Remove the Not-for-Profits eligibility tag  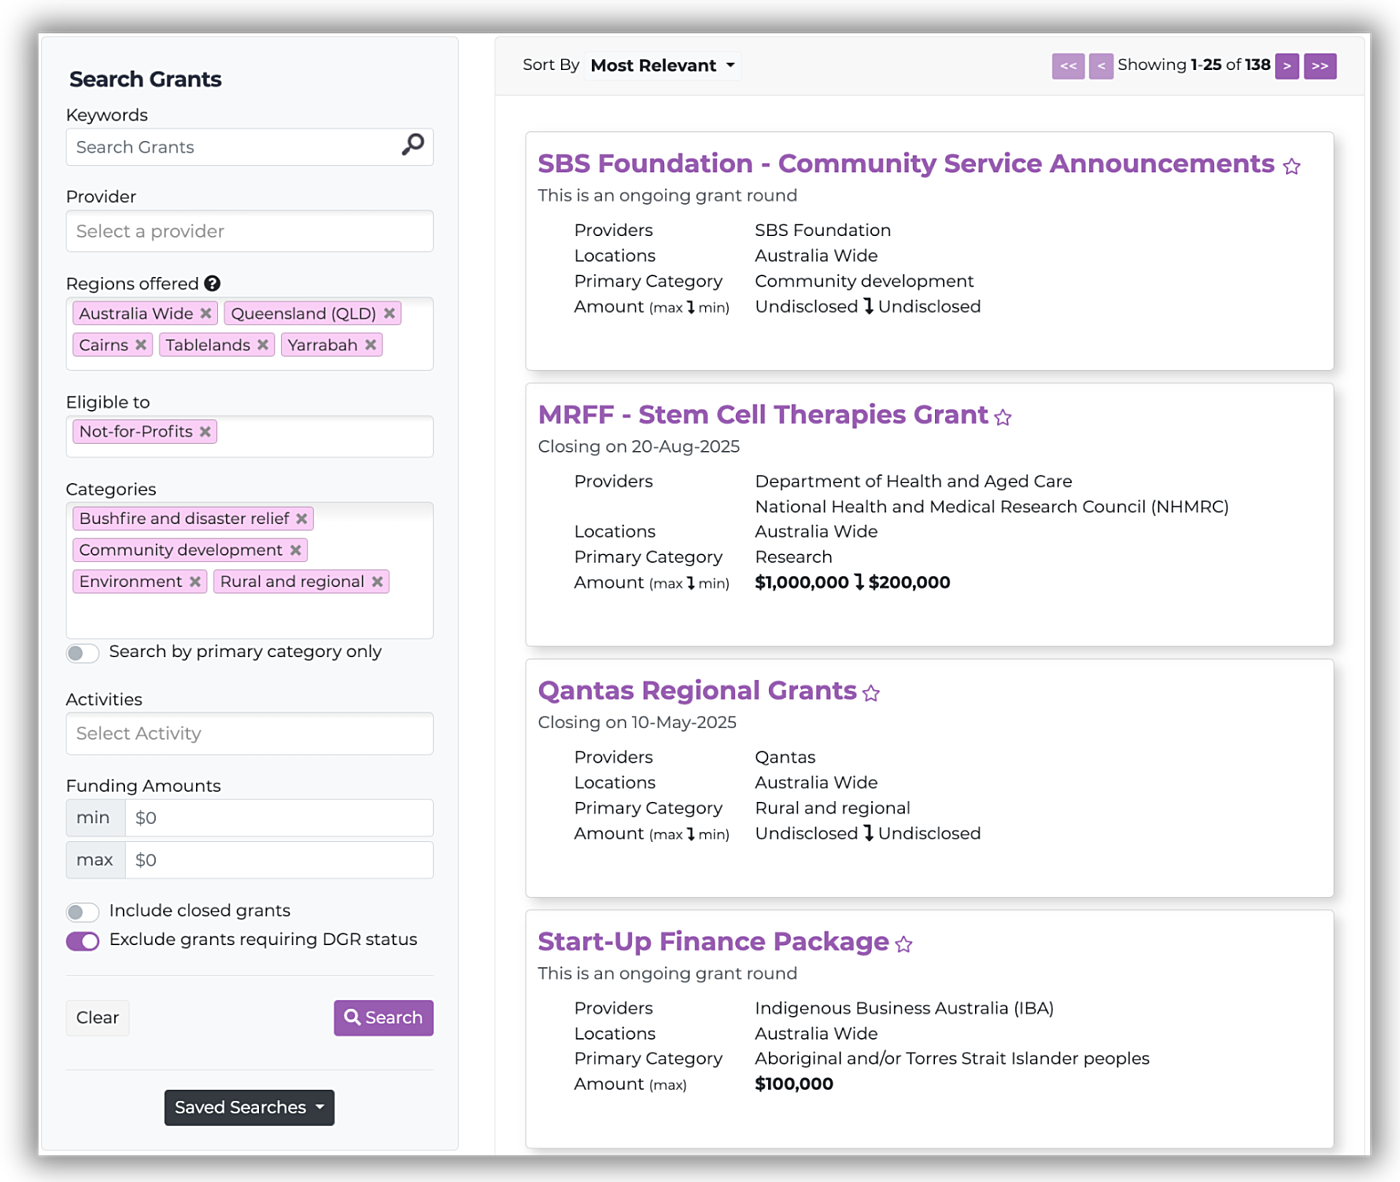pyautogui.click(x=205, y=432)
